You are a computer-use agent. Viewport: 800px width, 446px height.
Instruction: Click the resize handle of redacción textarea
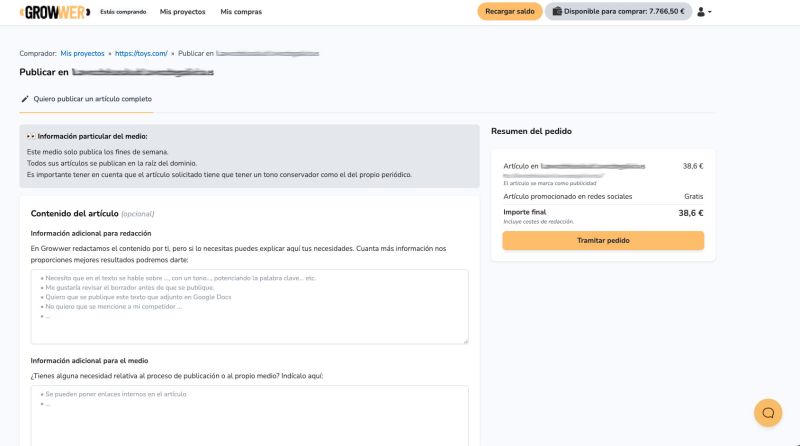pos(465,341)
